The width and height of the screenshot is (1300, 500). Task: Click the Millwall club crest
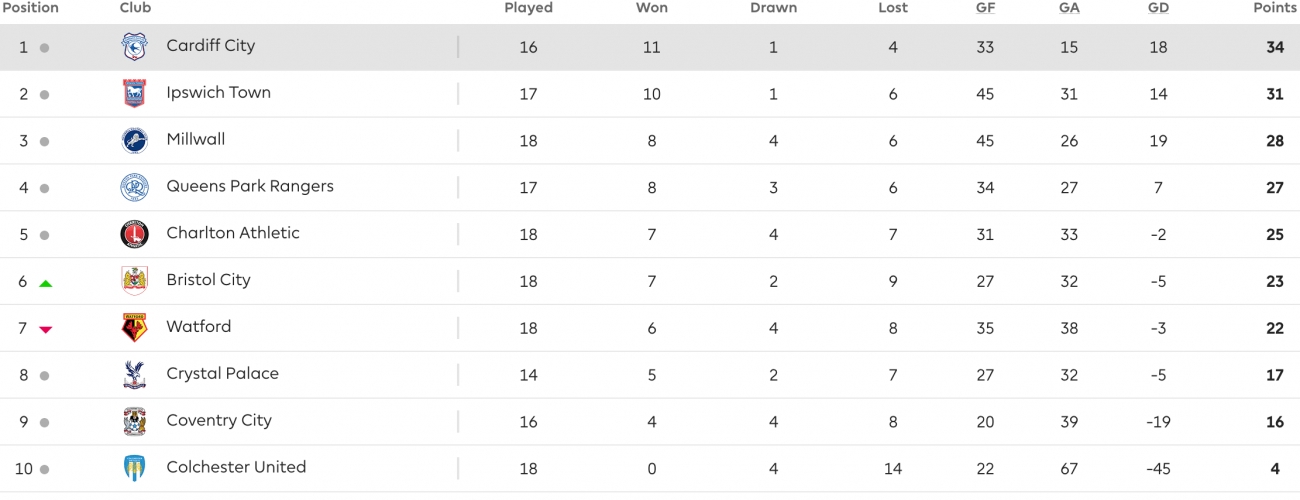tap(134, 141)
